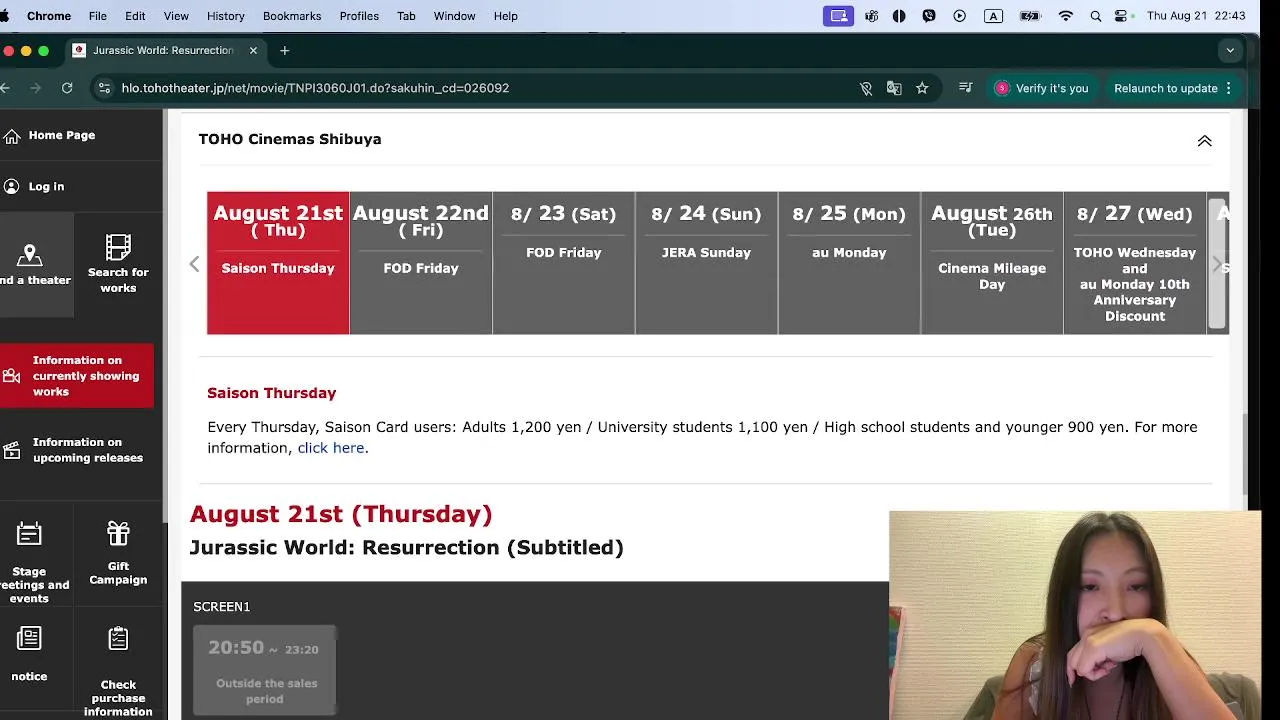Image resolution: width=1280 pixels, height=720 pixels.
Task: Select August 22nd (Fri) date tab
Action: pyautogui.click(x=421, y=263)
